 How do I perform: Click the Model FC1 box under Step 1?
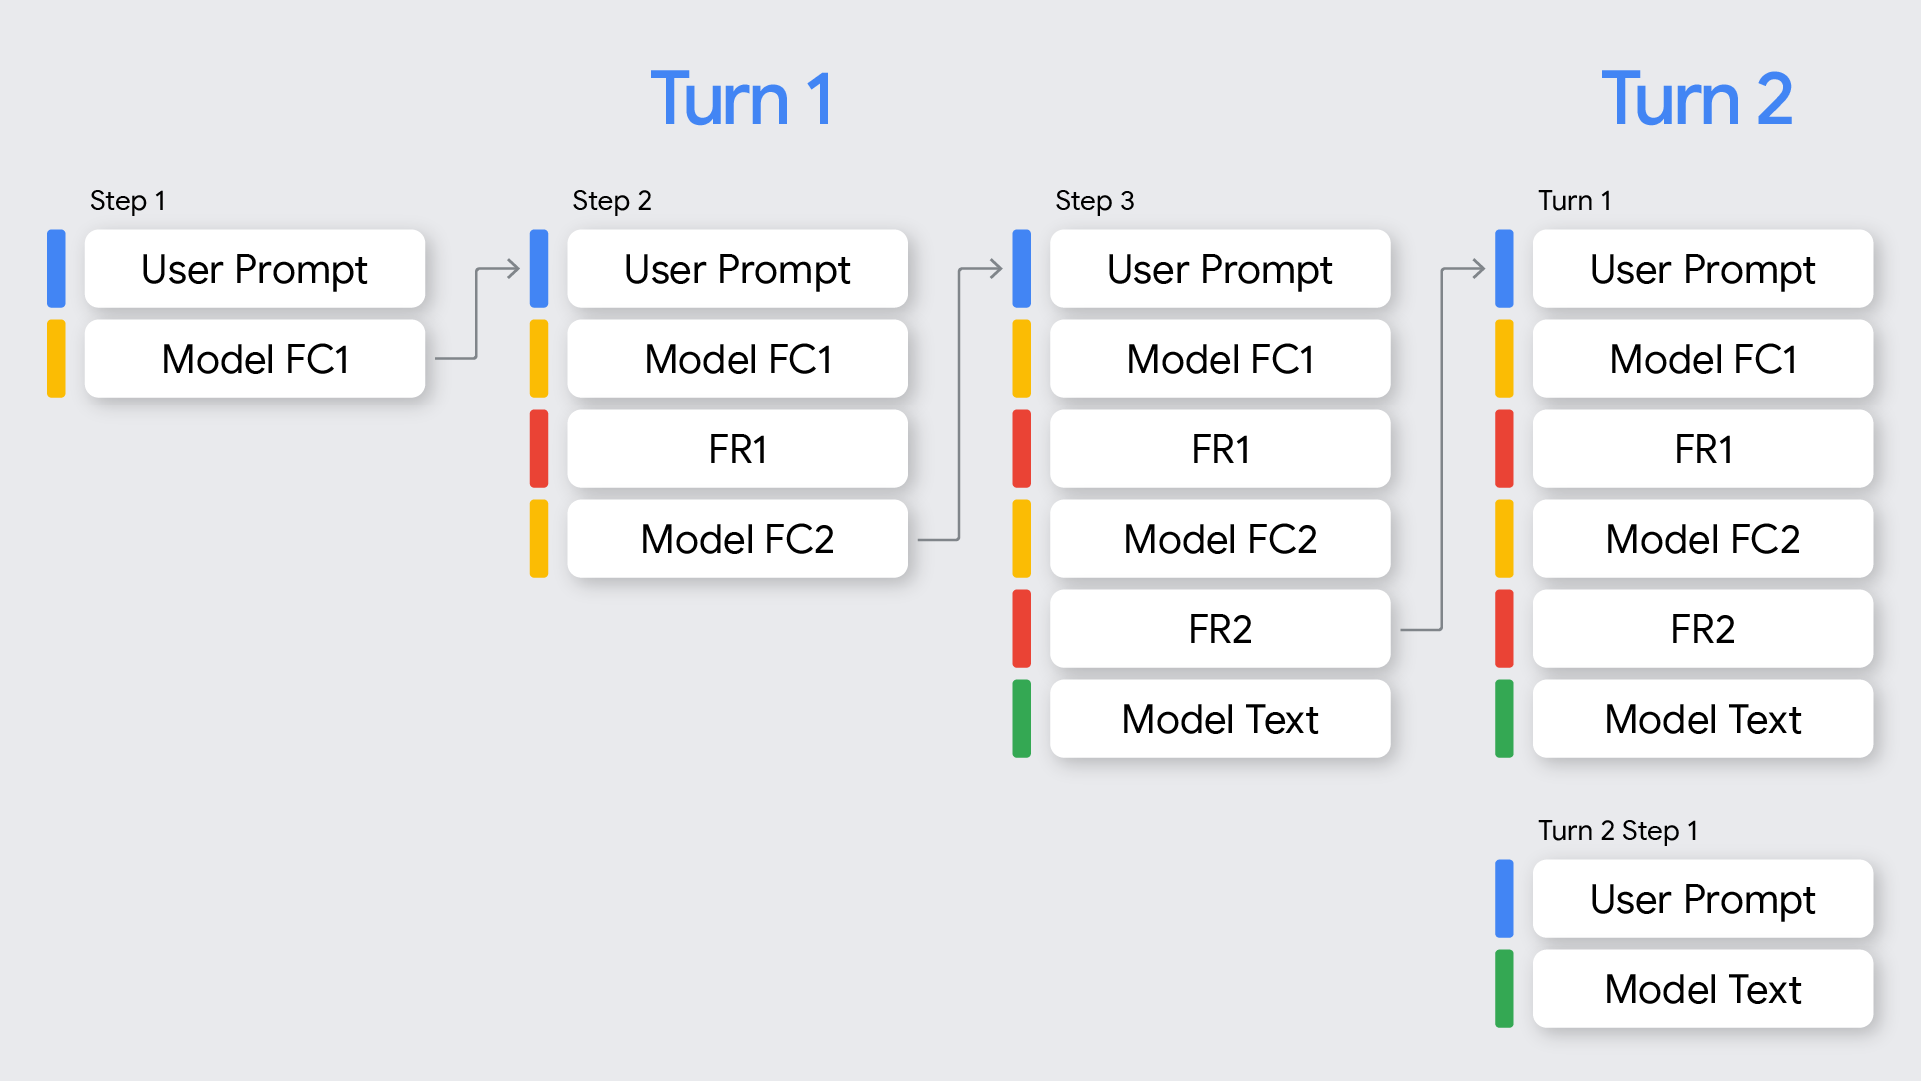(255, 359)
